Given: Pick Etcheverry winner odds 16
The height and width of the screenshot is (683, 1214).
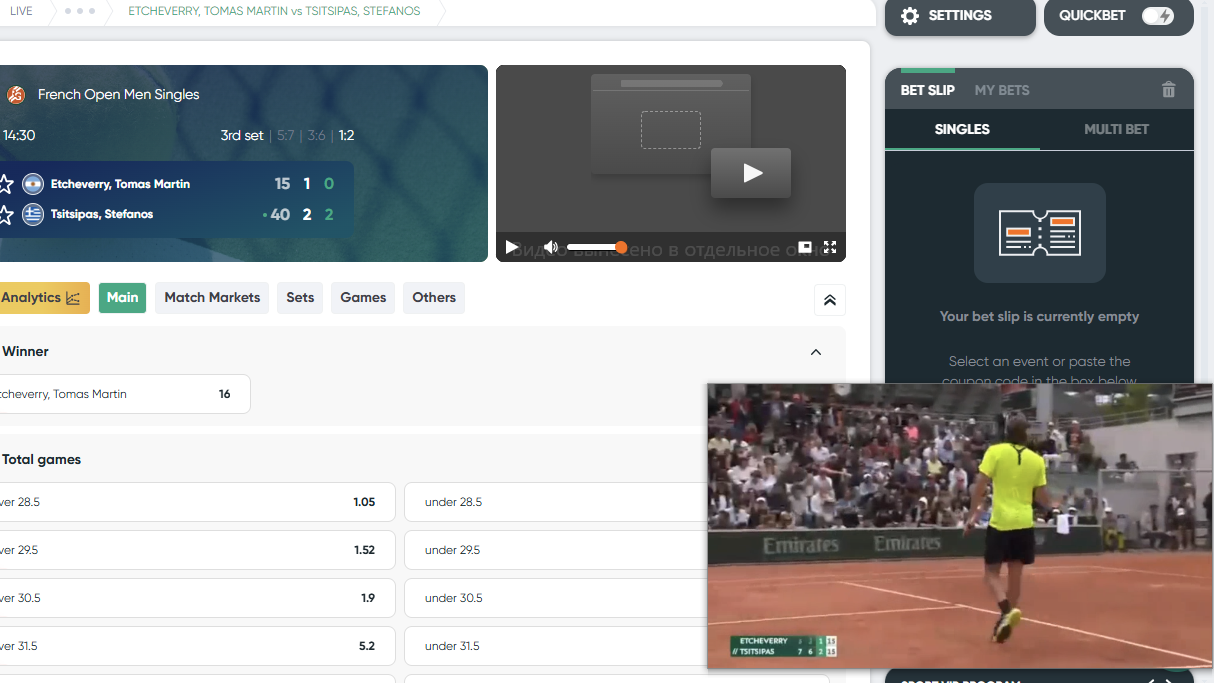Looking at the screenshot, I should click(x=123, y=394).
